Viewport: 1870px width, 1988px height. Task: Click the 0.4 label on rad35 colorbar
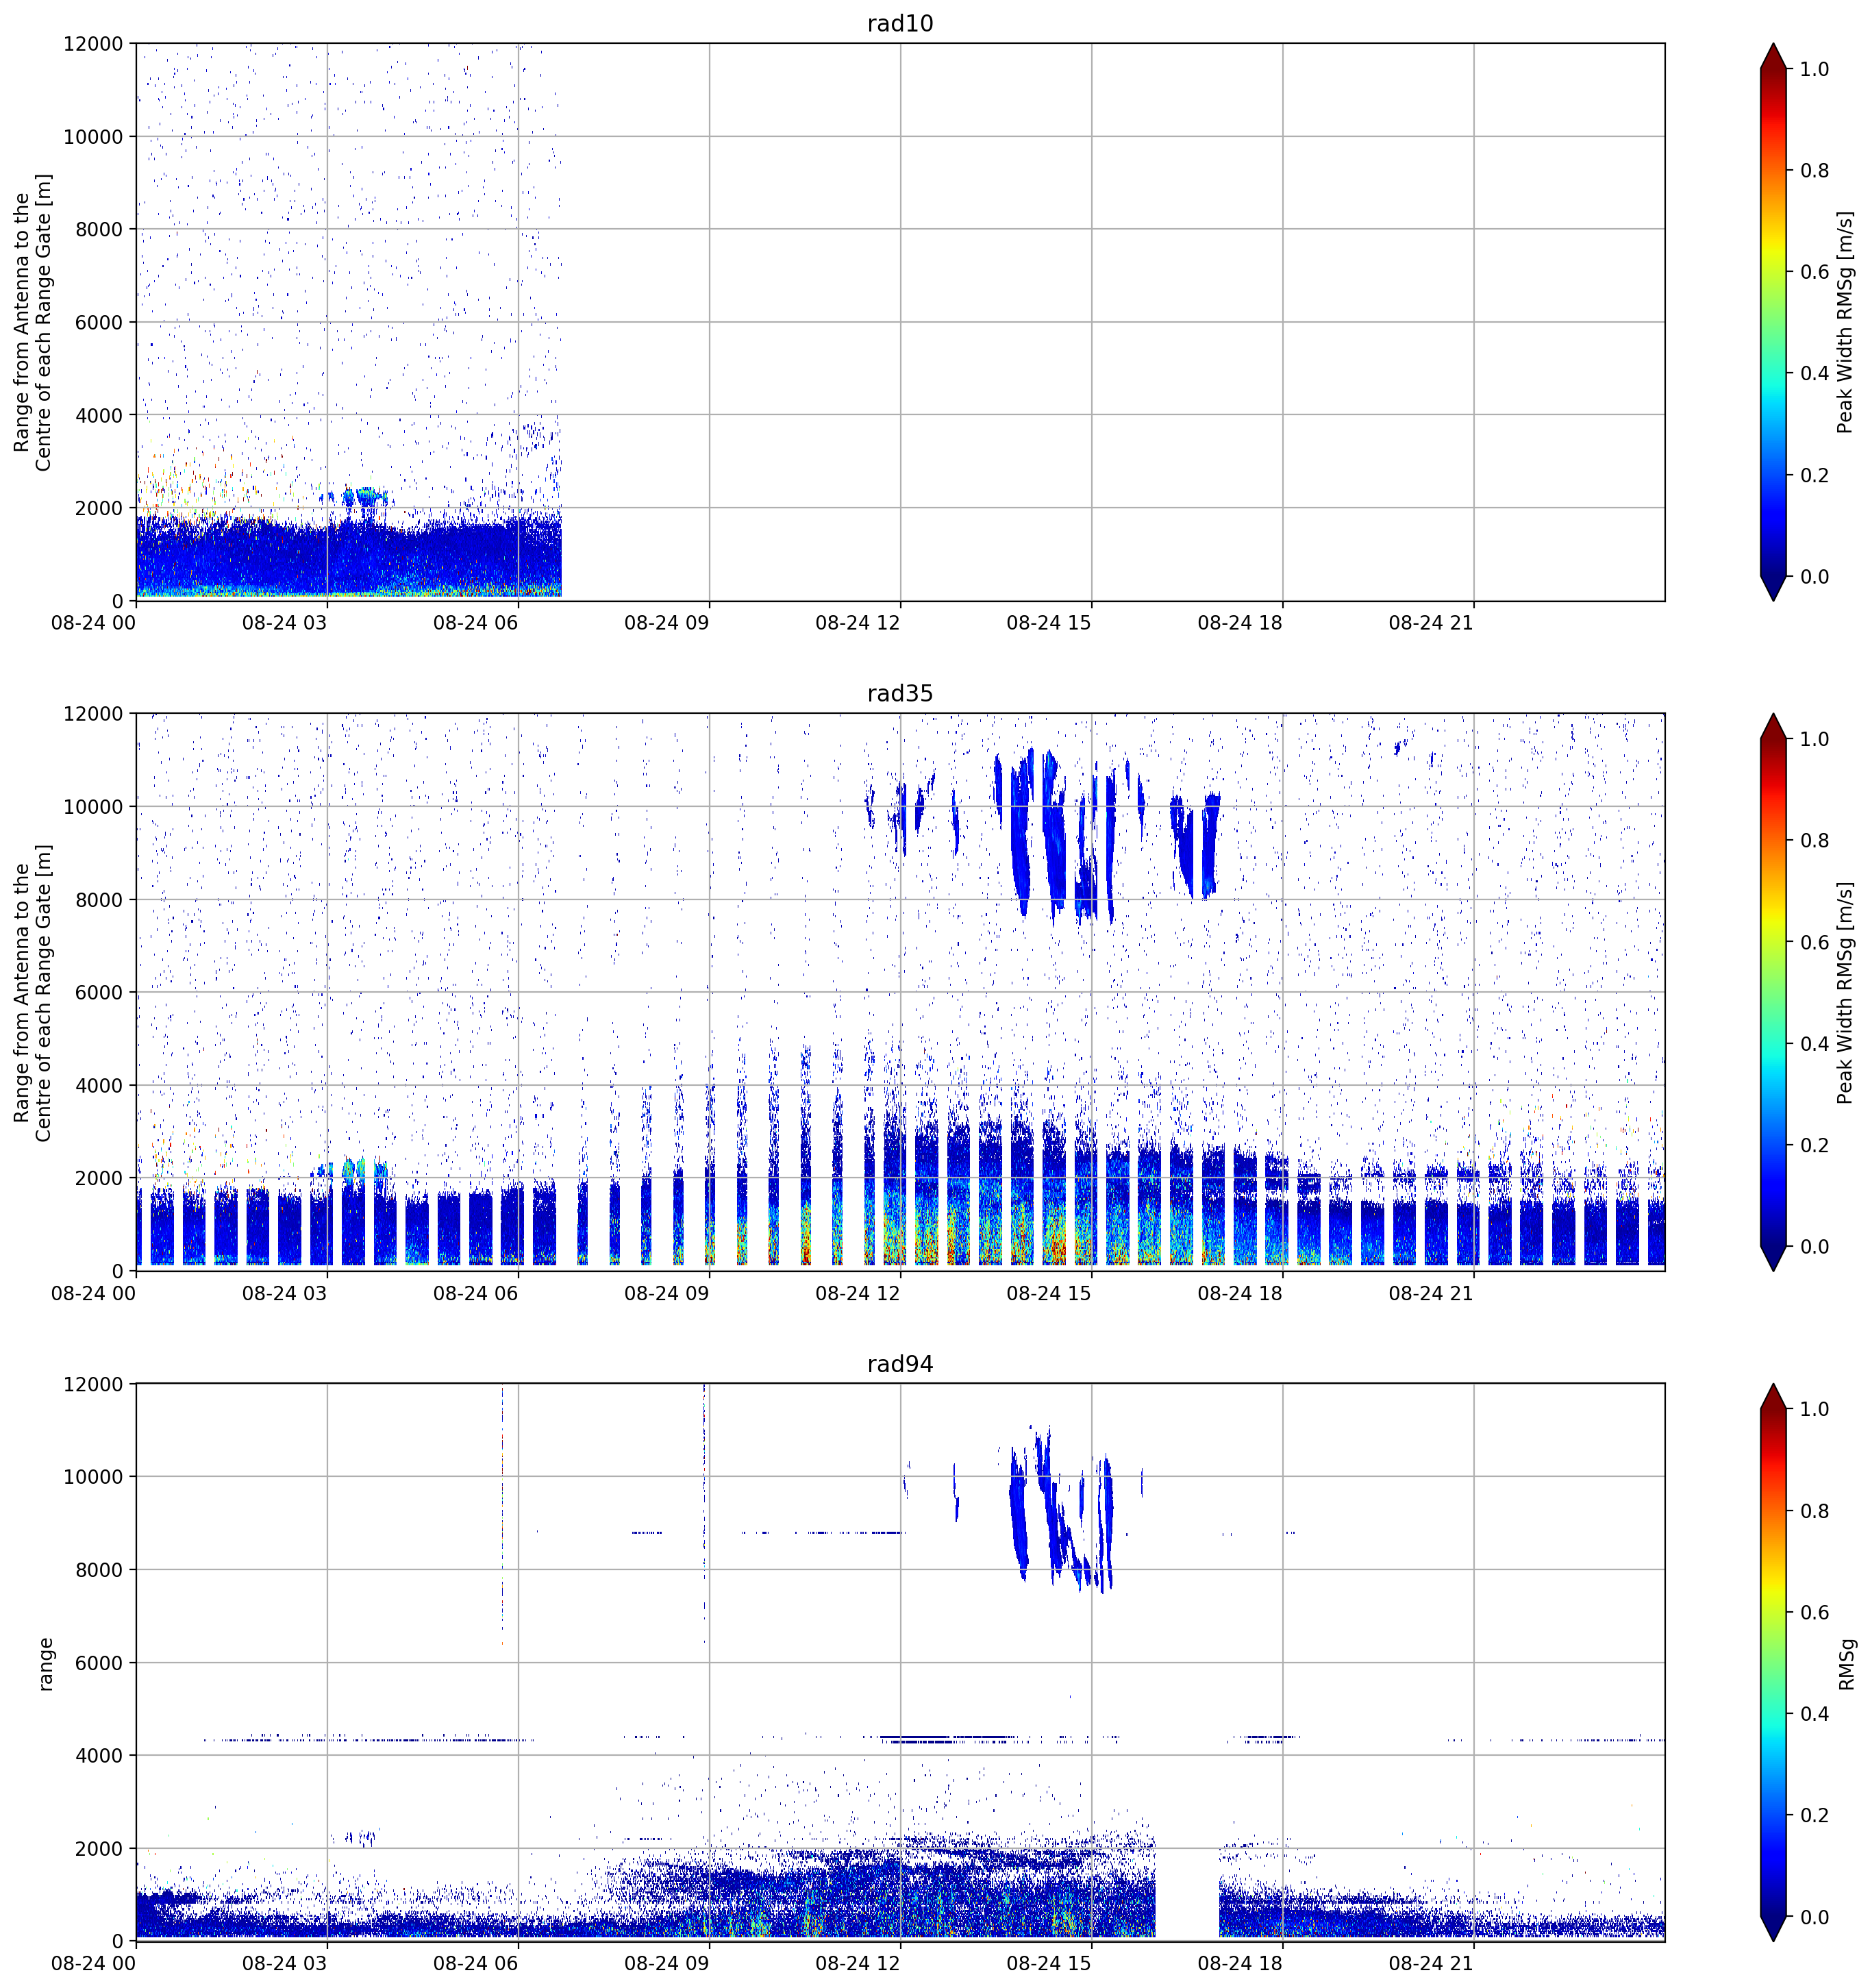1815,1044
